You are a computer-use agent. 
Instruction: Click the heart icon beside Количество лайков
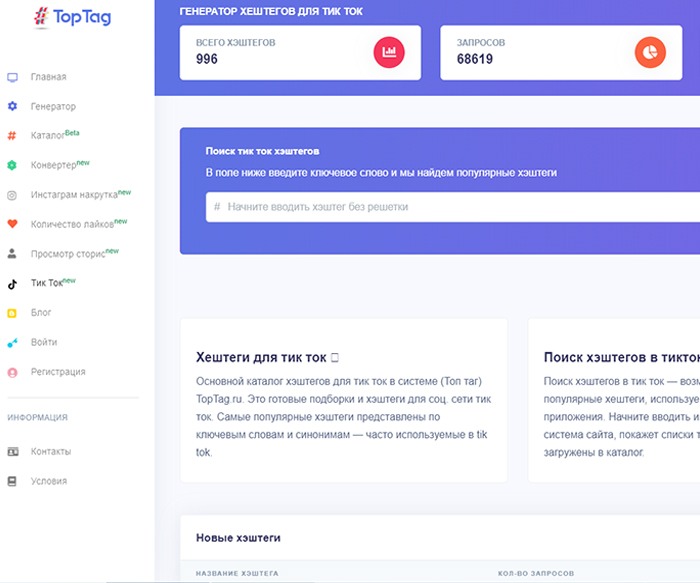(12, 224)
